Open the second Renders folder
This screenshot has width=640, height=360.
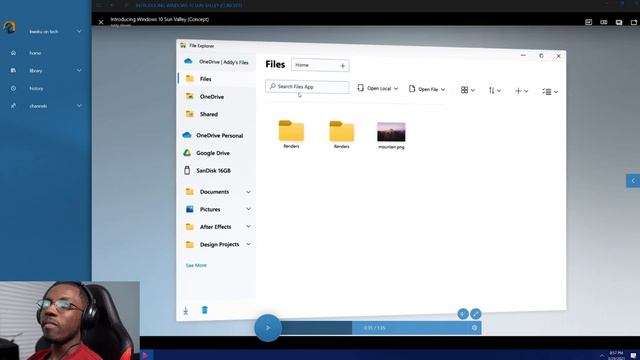tap(342, 134)
